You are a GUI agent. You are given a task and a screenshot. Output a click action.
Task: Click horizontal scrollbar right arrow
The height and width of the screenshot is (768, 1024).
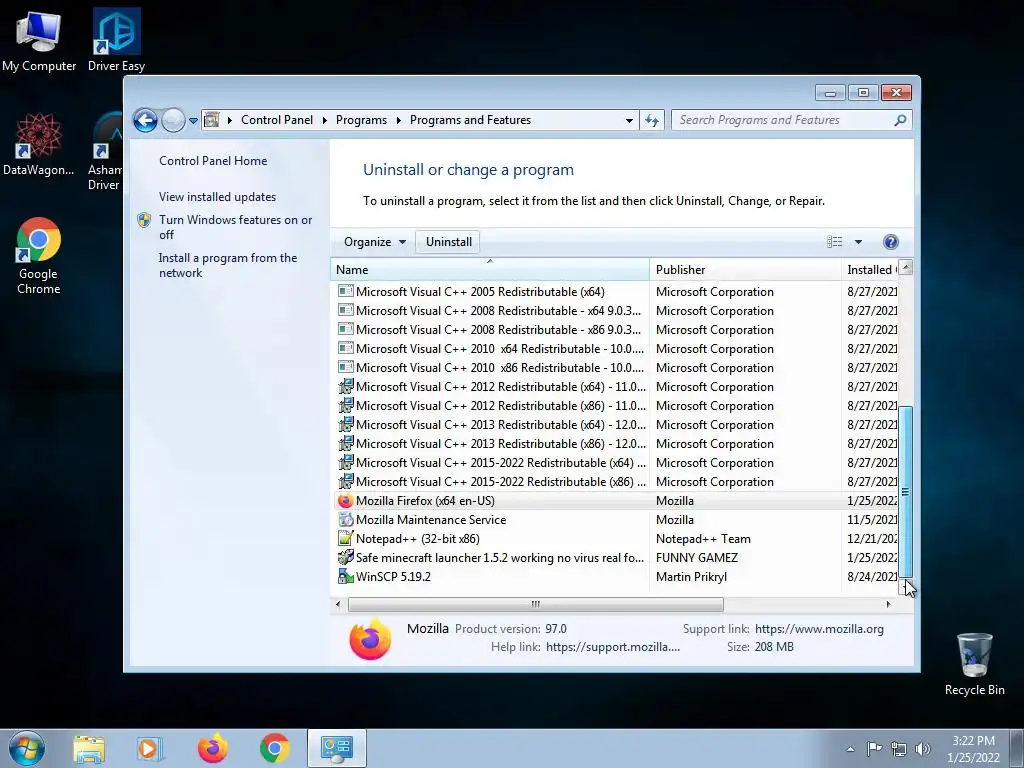pos(888,605)
